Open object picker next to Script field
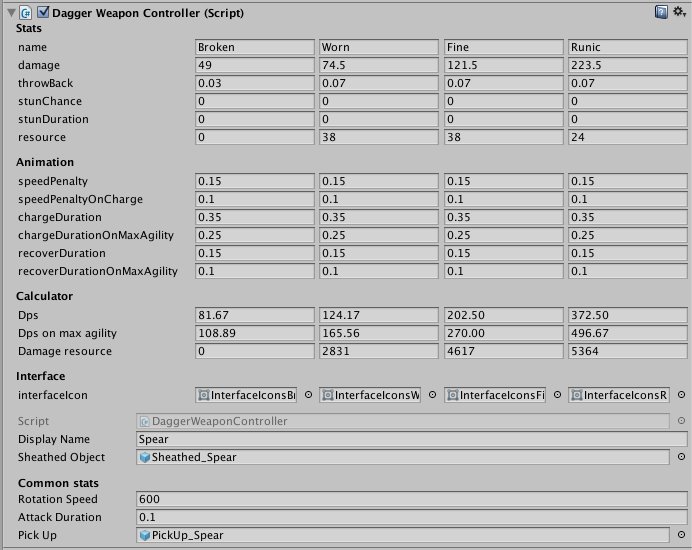This screenshot has width=692, height=550. (x=681, y=421)
